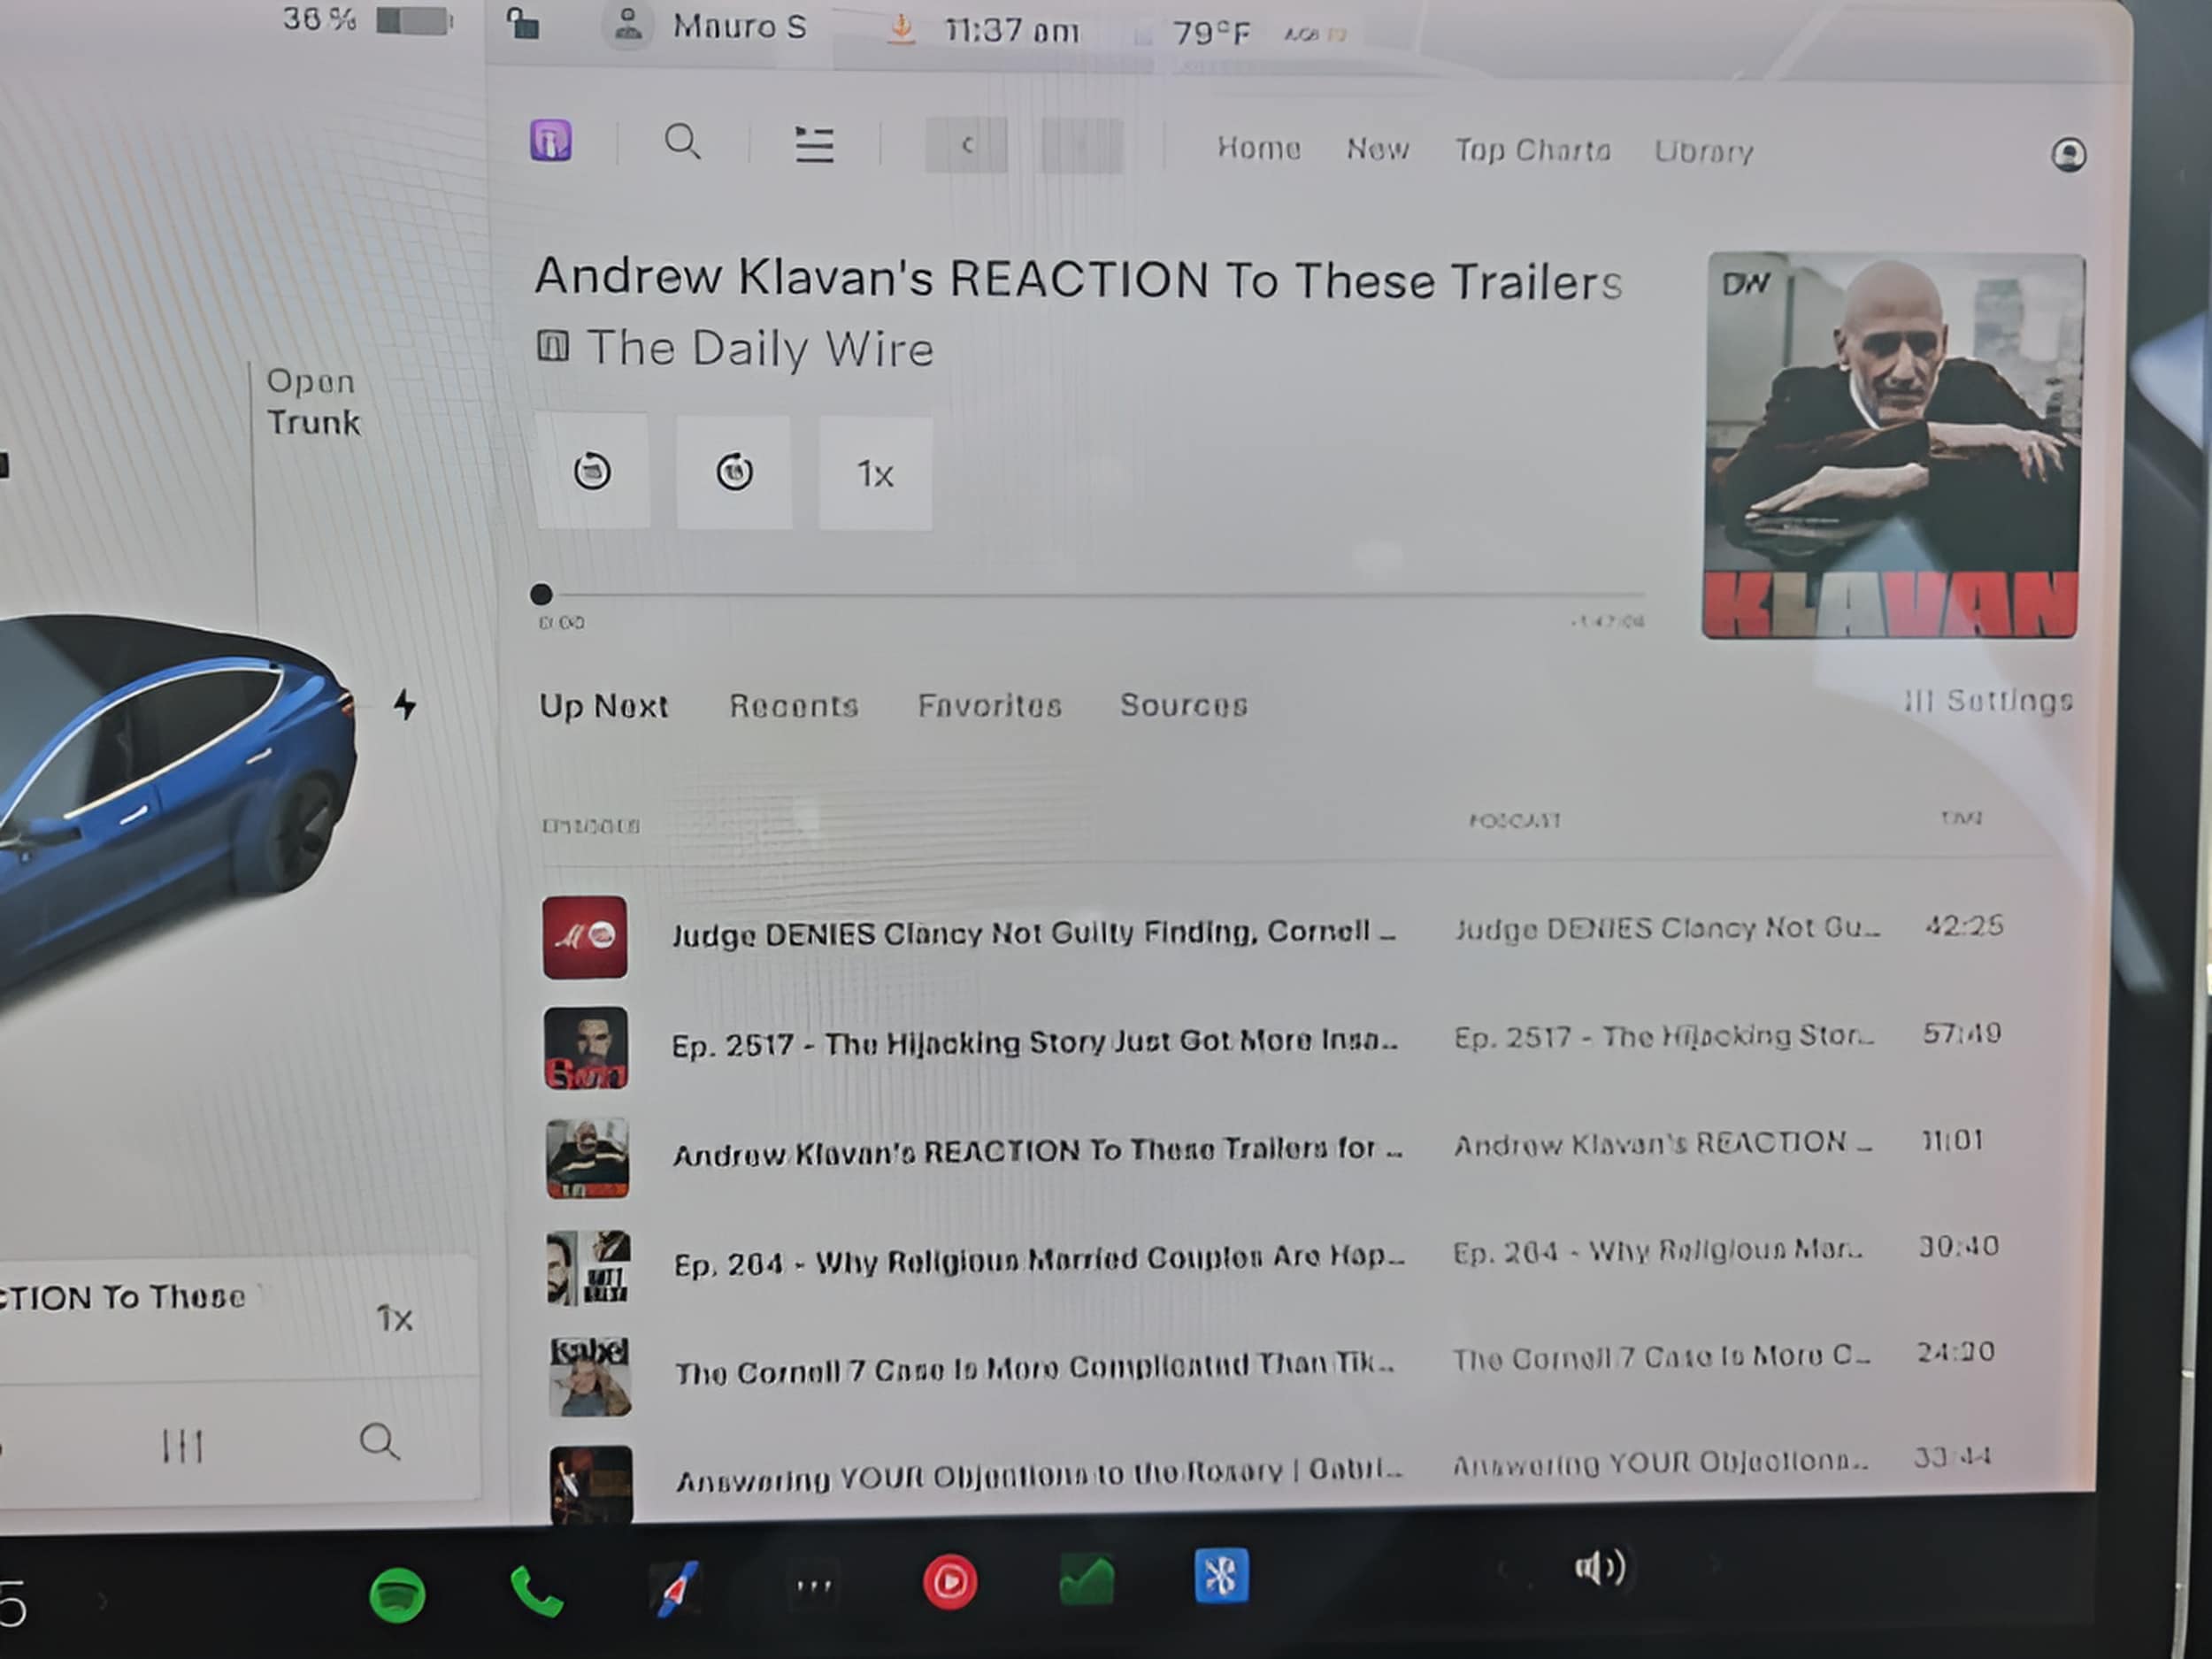This screenshot has width=2212, height=1659.
Task: Open the Apple Podcasts source icon
Action: (551, 141)
